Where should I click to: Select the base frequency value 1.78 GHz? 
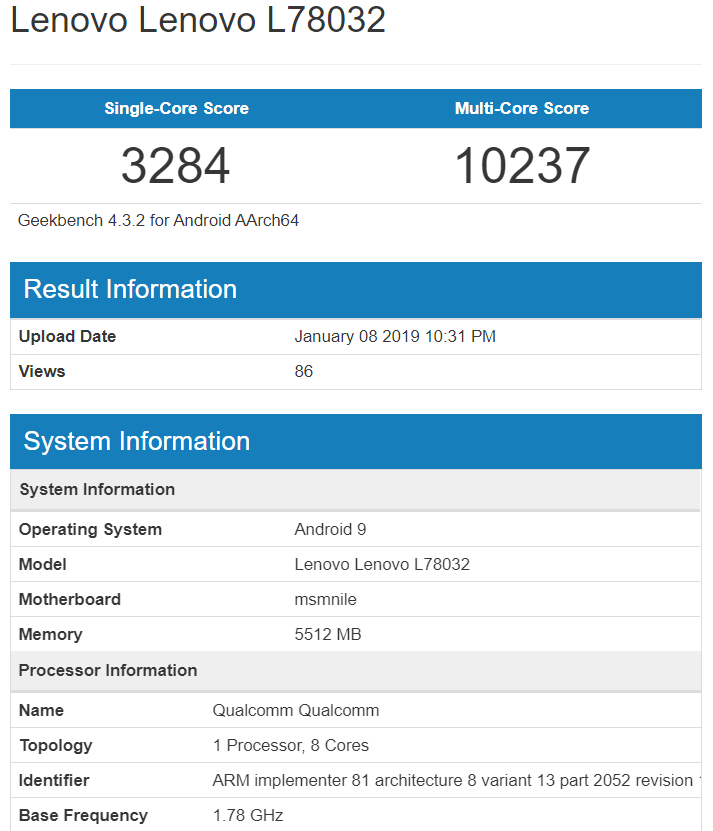[x=248, y=816]
